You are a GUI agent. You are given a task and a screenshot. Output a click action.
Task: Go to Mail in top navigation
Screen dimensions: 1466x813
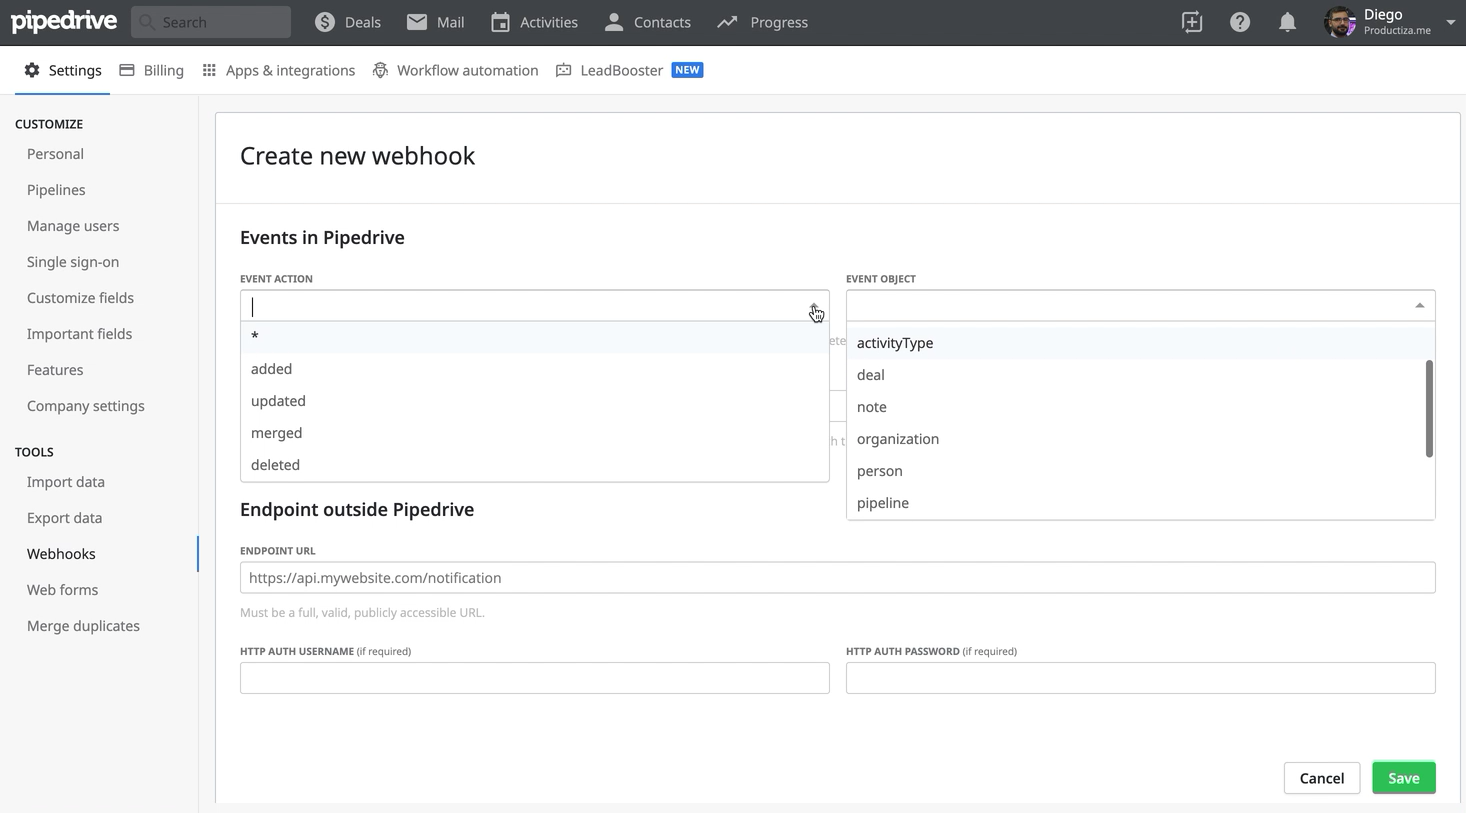435,22
